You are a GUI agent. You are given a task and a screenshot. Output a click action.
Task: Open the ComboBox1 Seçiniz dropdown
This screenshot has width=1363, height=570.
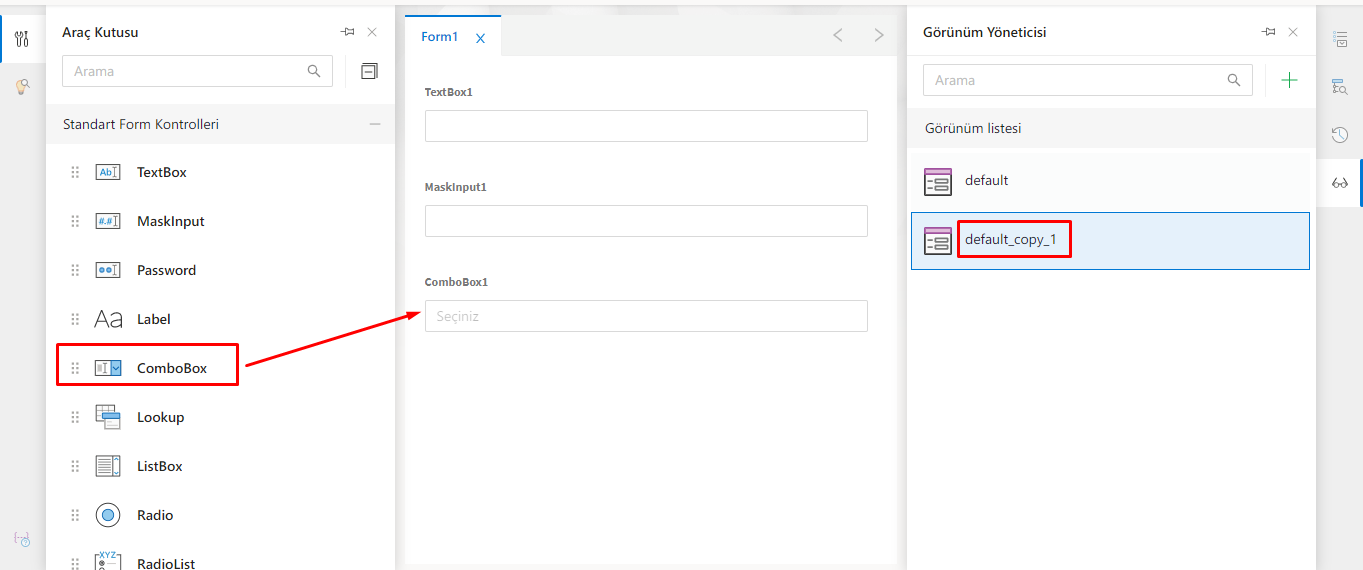[x=646, y=316]
